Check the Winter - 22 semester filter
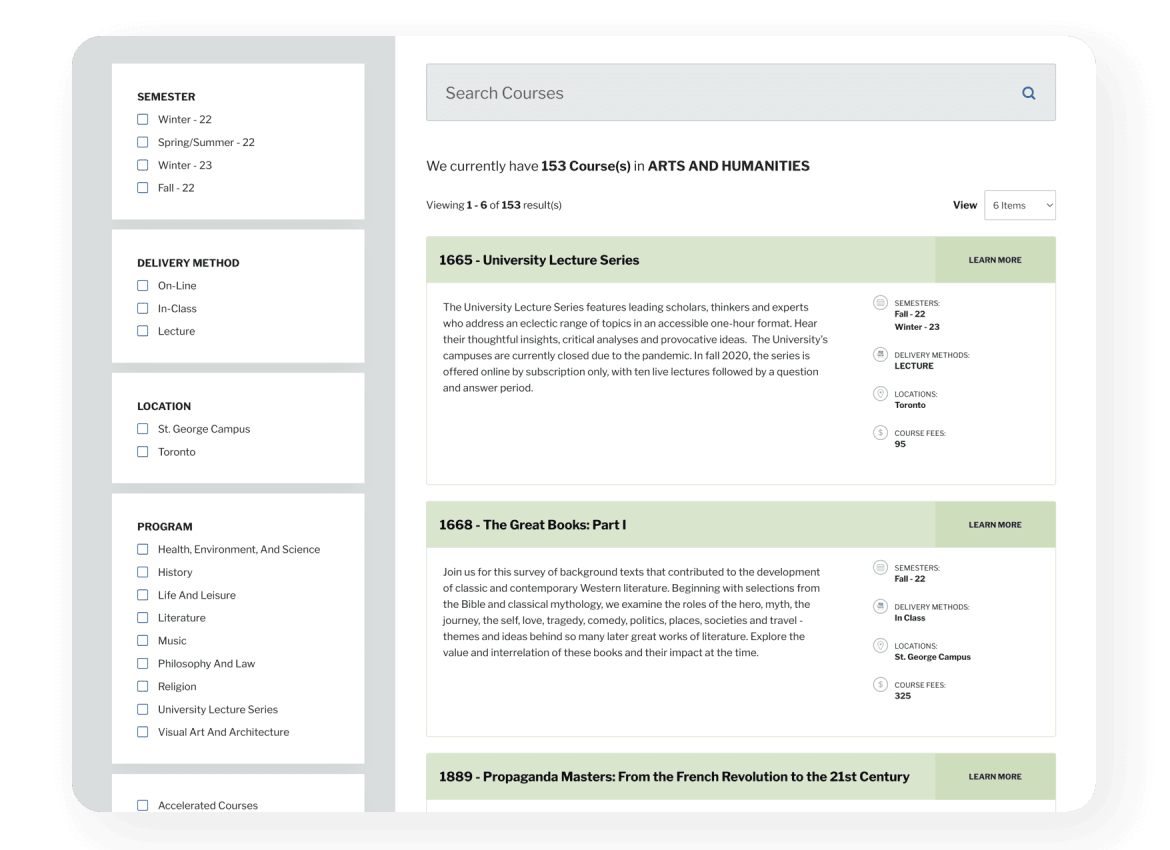The width and height of the screenshot is (1170, 850). click(142, 119)
